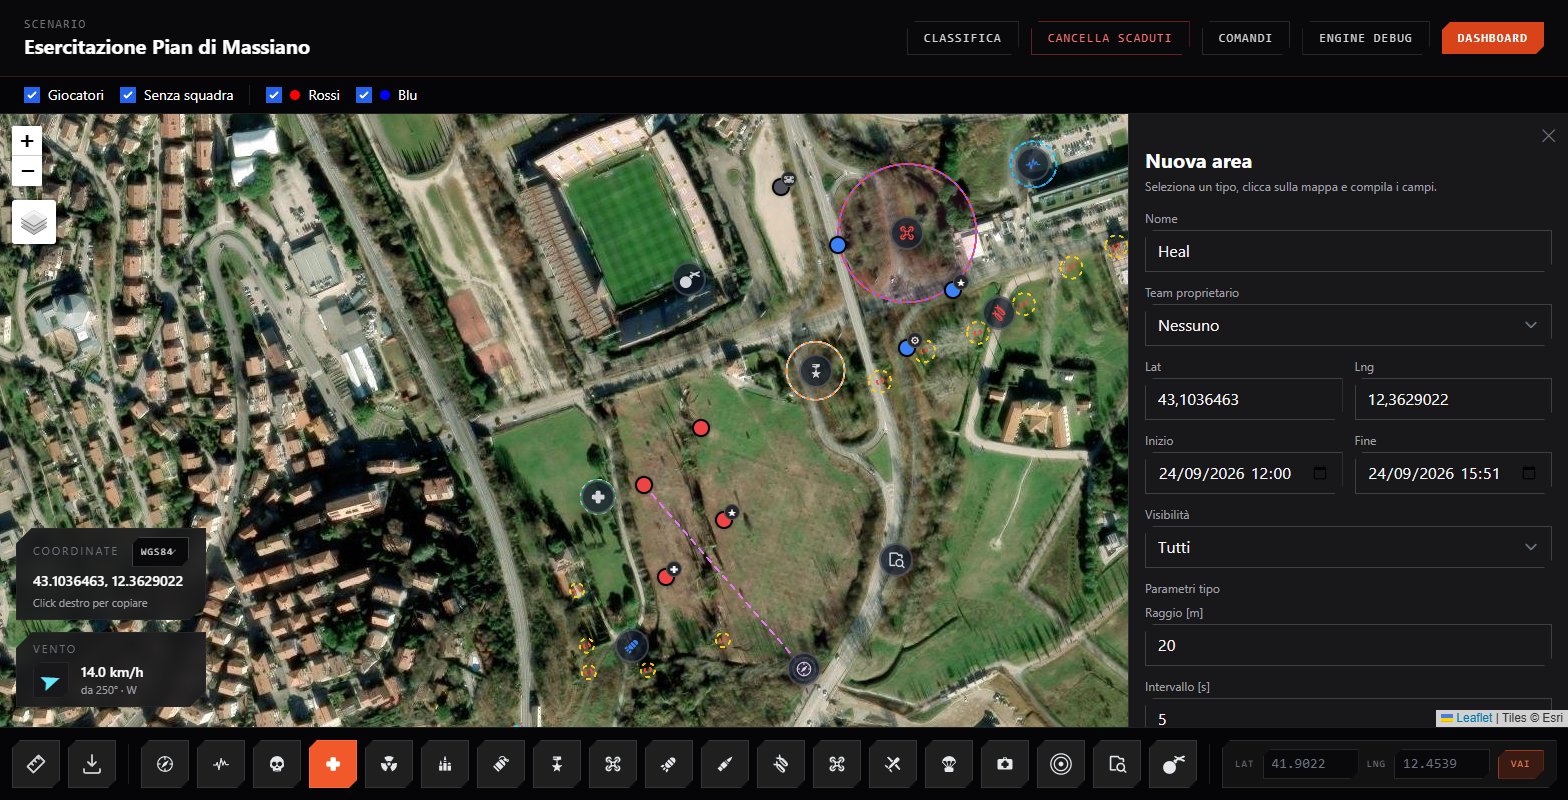Toggle the WGS84 coordinate format
The height and width of the screenshot is (800, 1568).
coord(160,552)
